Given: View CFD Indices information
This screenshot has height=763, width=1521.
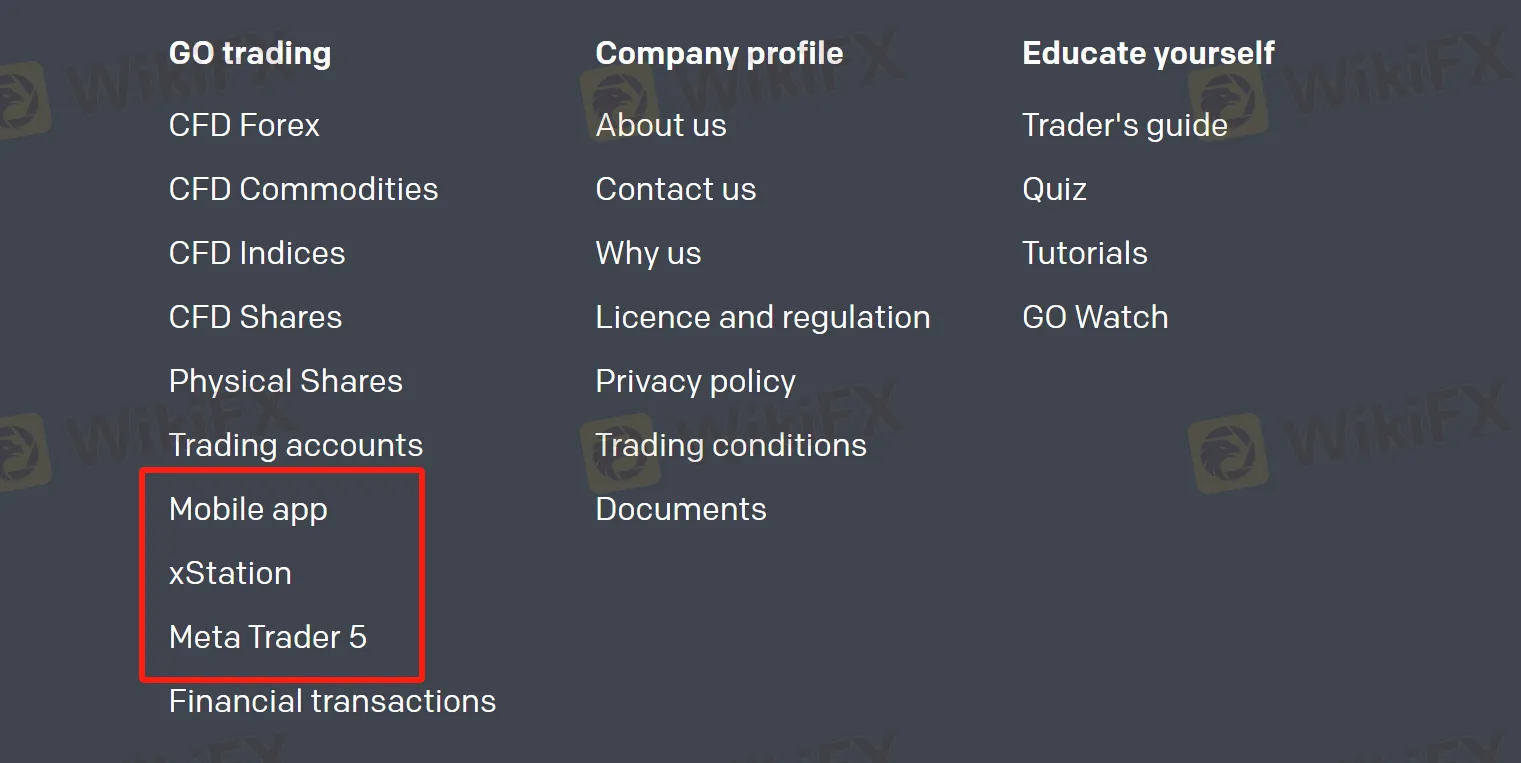Looking at the screenshot, I should point(256,253).
